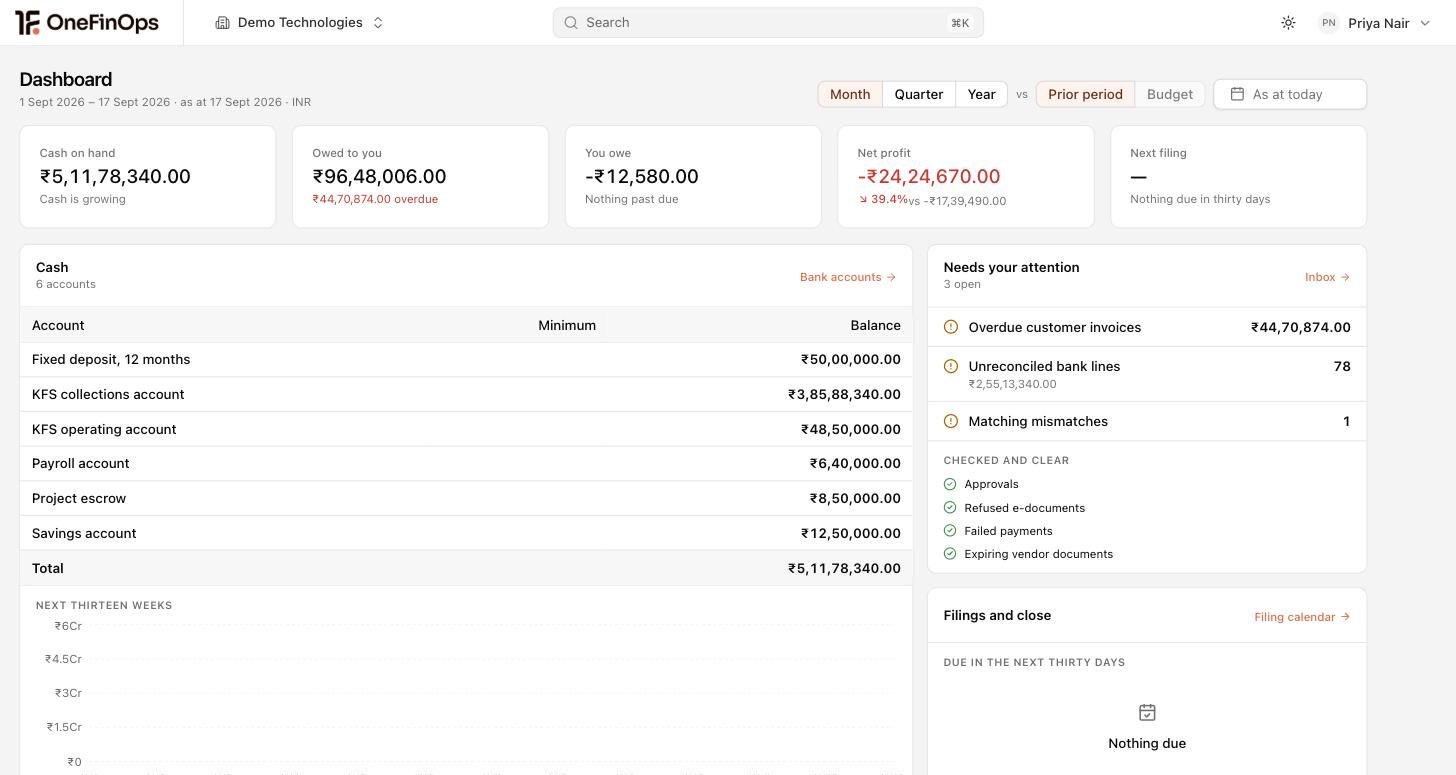
Task: Open the As at today date picker
Action: click(x=1290, y=94)
